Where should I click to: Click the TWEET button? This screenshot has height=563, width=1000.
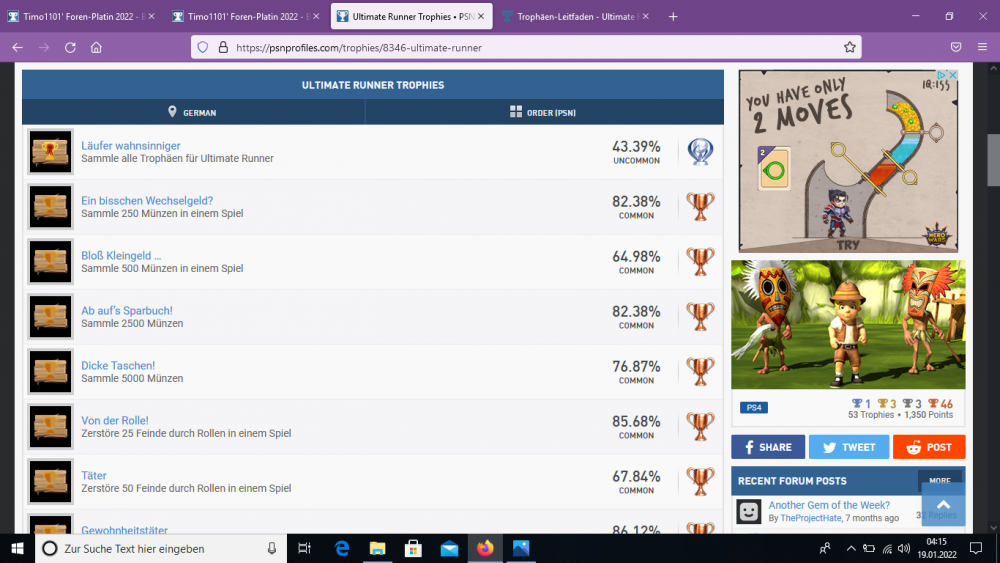pos(847,447)
